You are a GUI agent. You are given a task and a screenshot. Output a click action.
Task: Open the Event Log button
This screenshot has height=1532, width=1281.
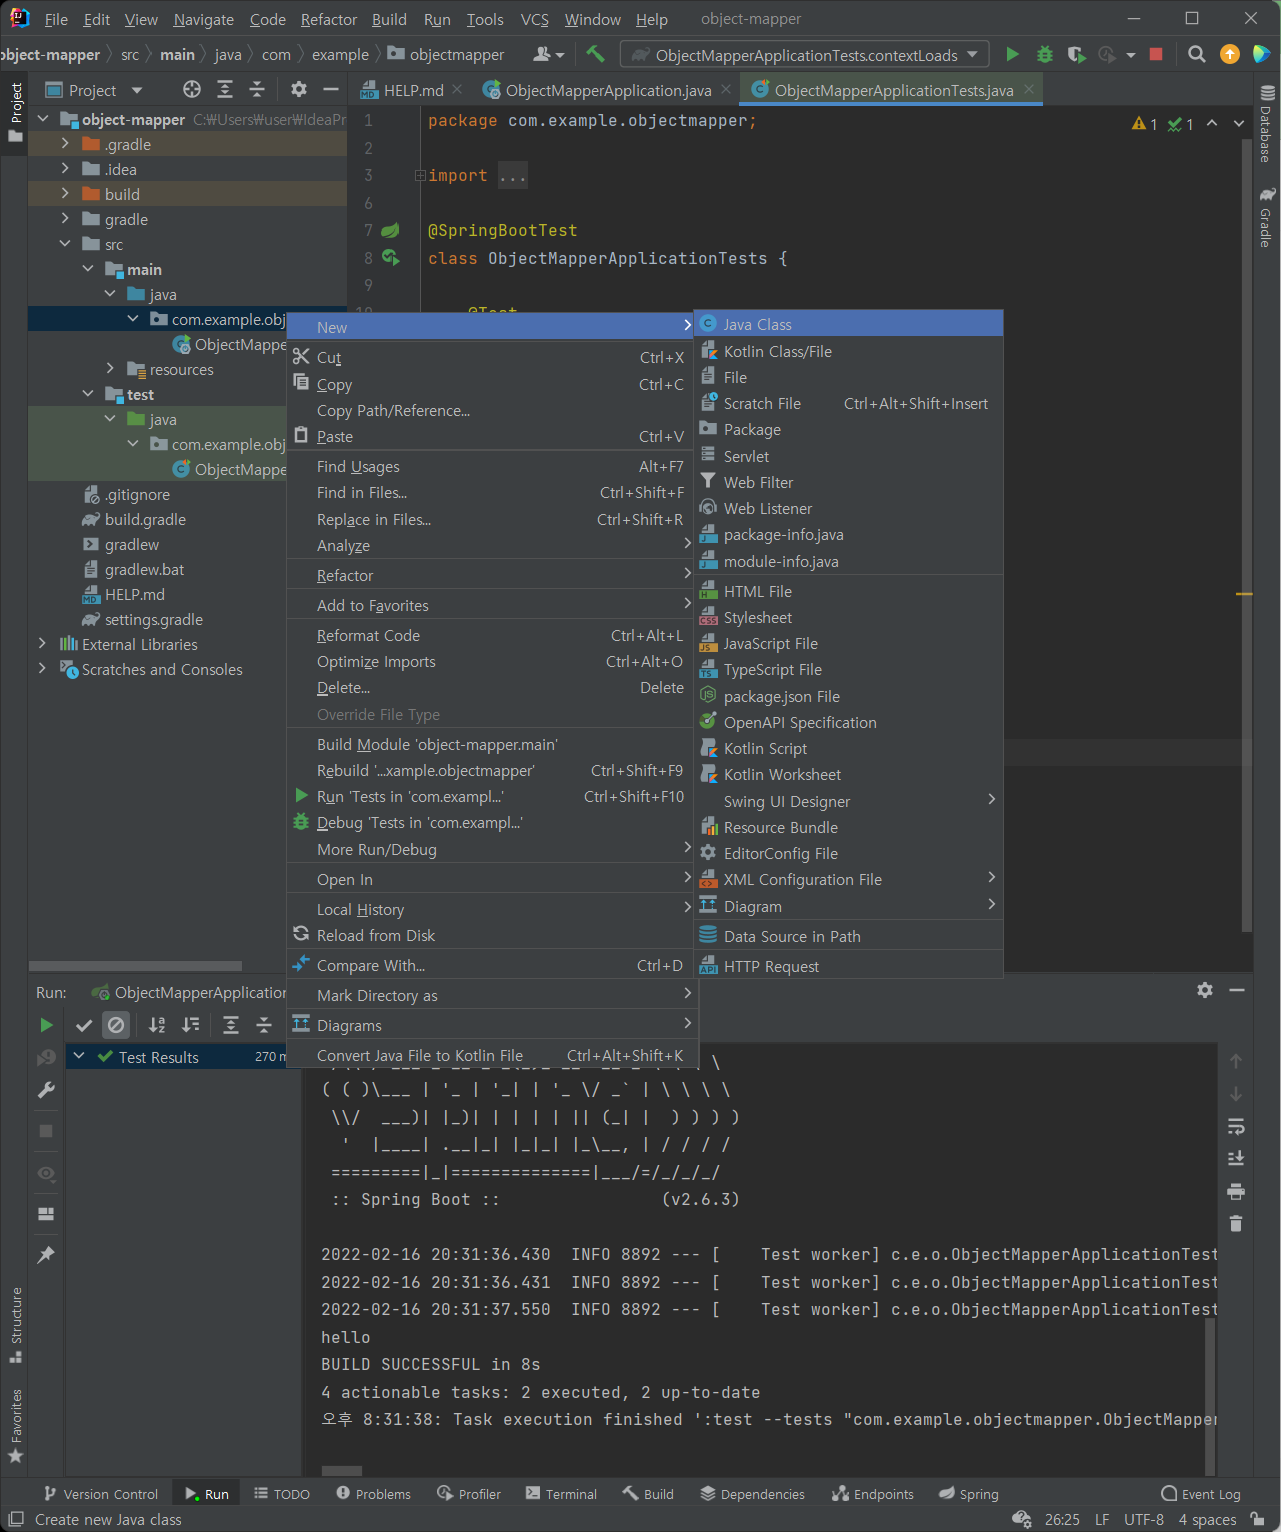pyautogui.click(x=1200, y=1493)
